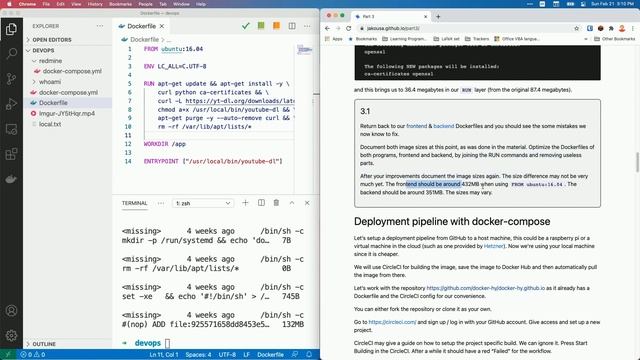Viewport: 640px width, 360px height.
Task: Click the LF end-of-line setting
Action: 247,355
